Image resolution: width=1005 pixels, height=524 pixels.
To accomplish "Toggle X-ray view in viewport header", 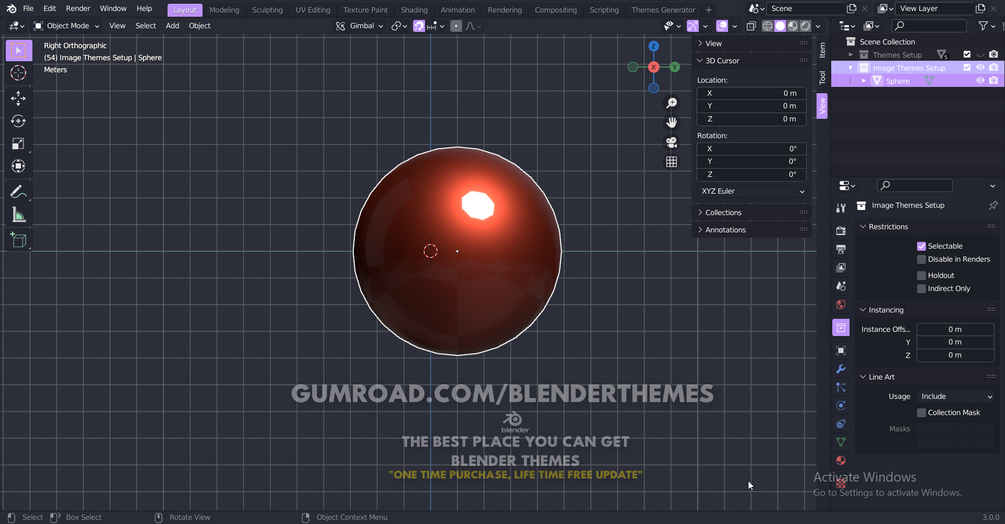I will pos(751,26).
